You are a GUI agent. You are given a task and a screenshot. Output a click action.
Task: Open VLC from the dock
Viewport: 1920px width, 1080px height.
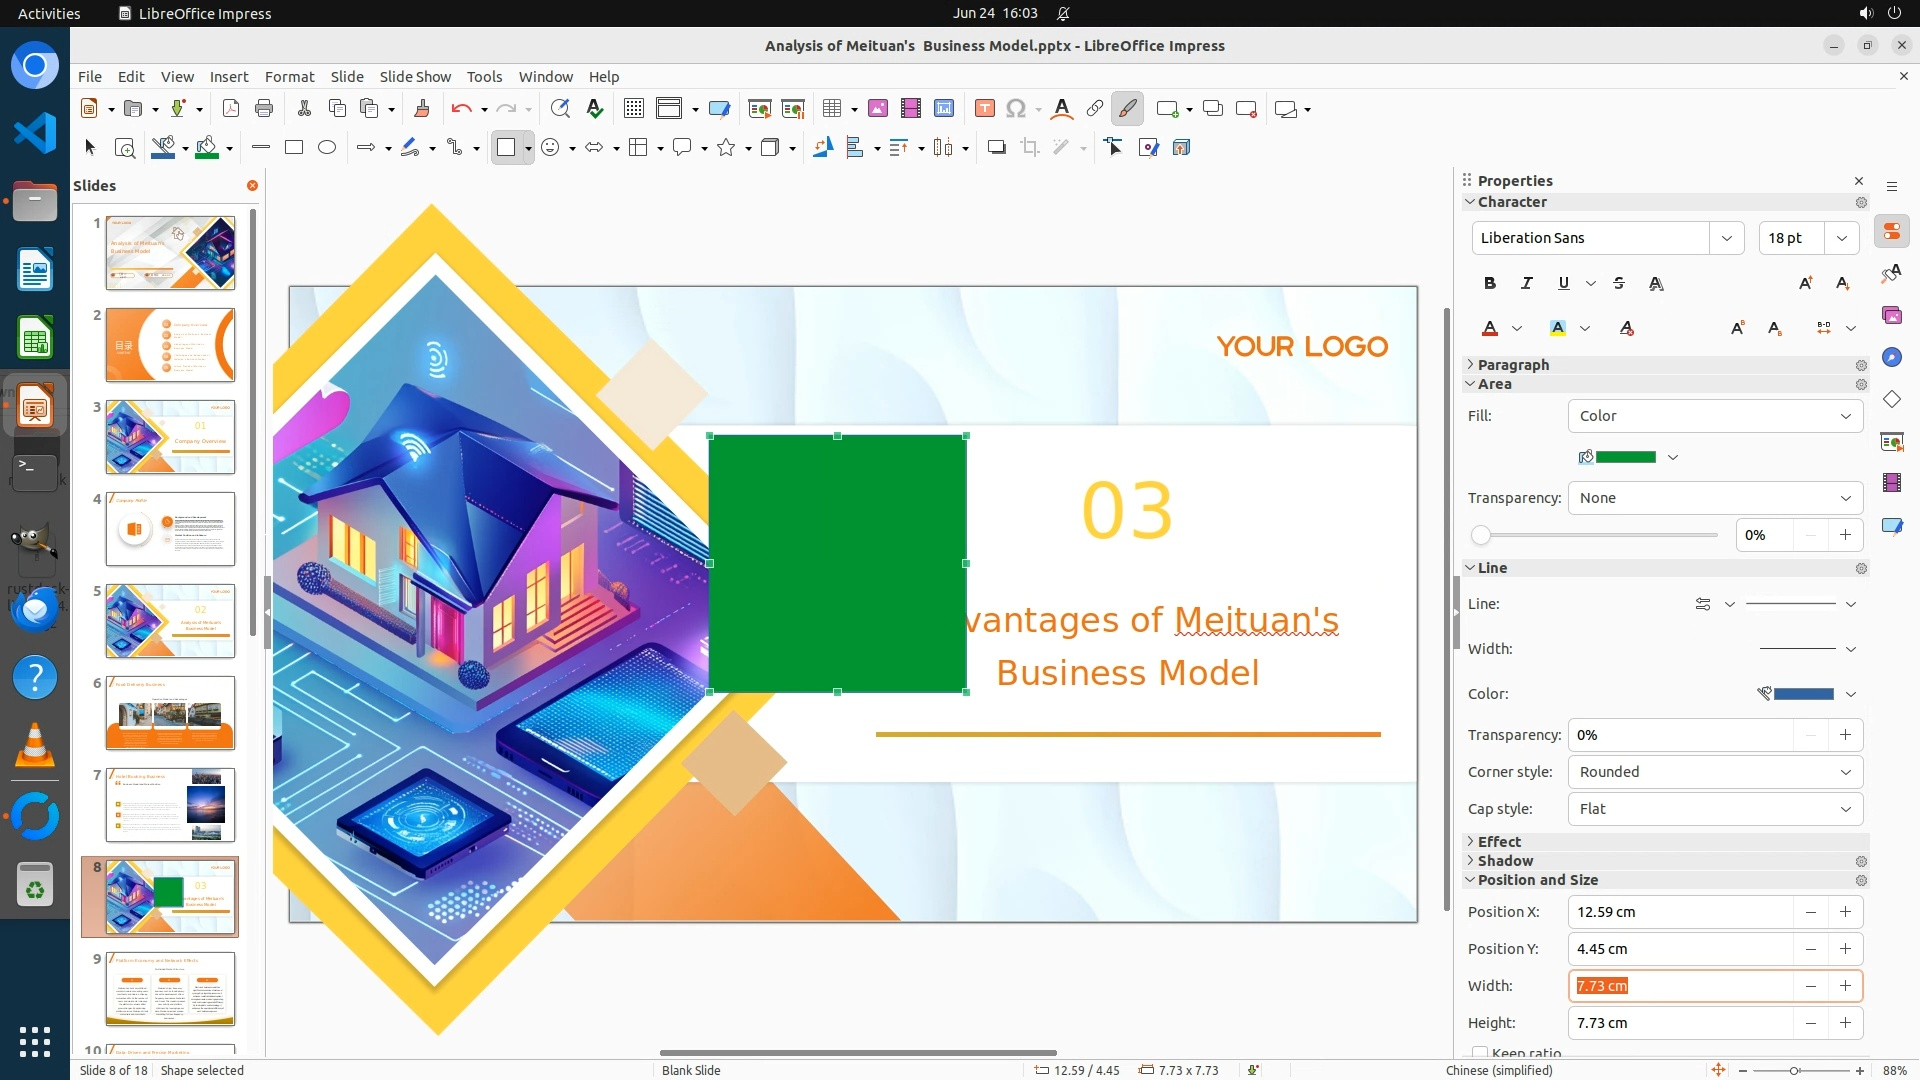(x=35, y=746)
